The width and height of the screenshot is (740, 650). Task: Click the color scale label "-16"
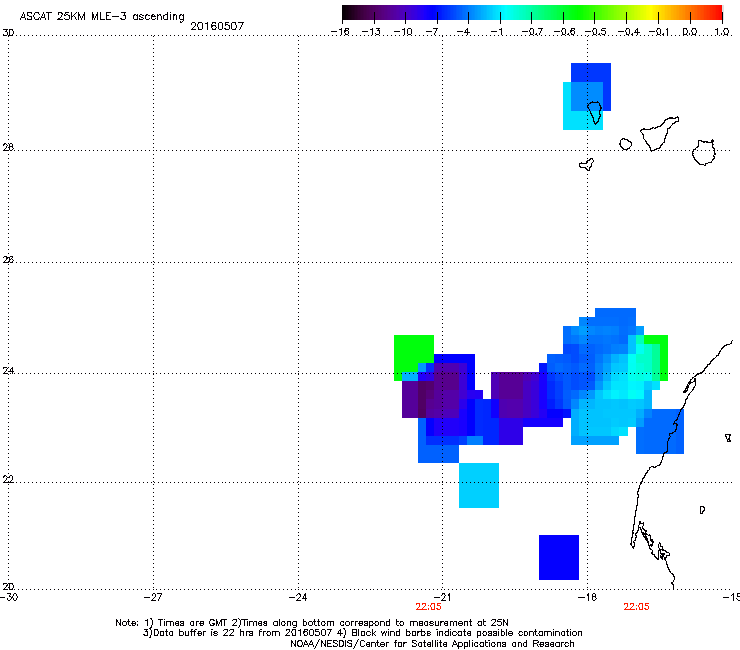(x=340, y=32)
